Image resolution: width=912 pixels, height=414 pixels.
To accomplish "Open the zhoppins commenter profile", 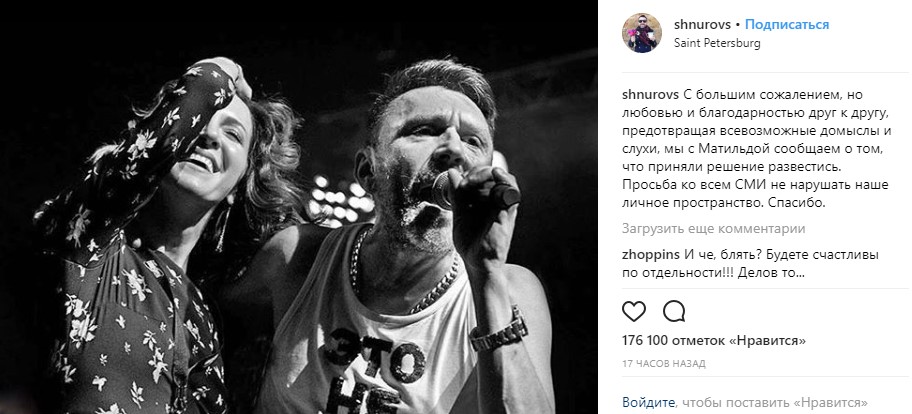I will [x=645, y=255].
